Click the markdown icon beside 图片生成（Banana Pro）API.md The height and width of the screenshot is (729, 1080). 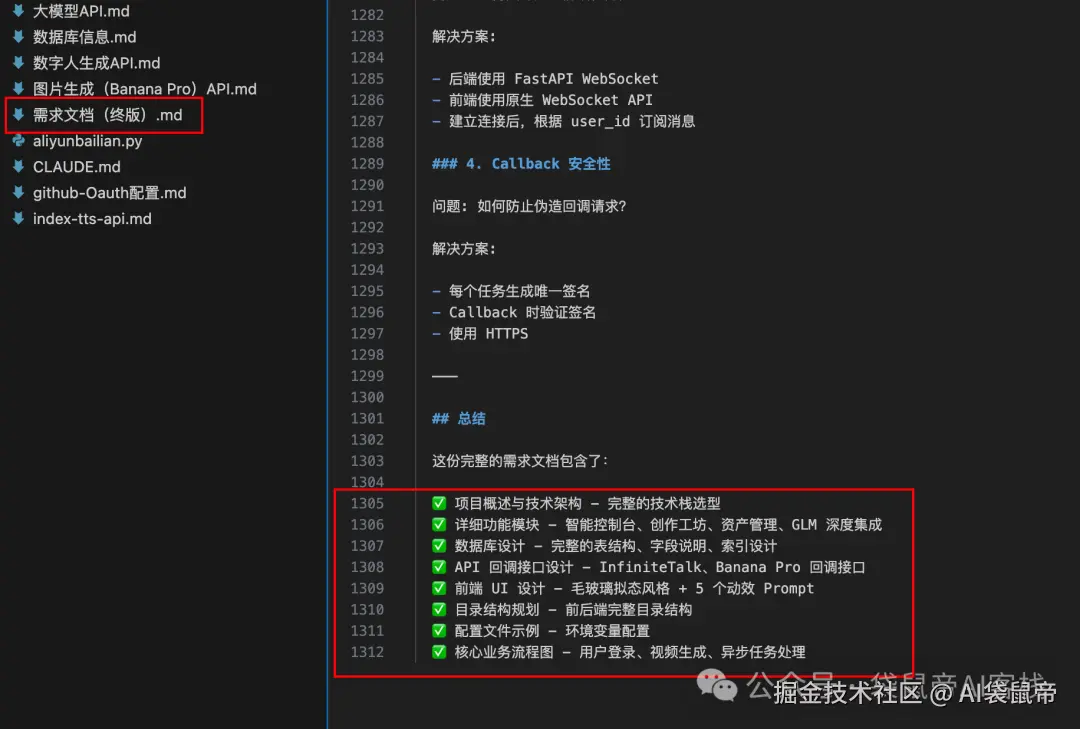point(19,88)
